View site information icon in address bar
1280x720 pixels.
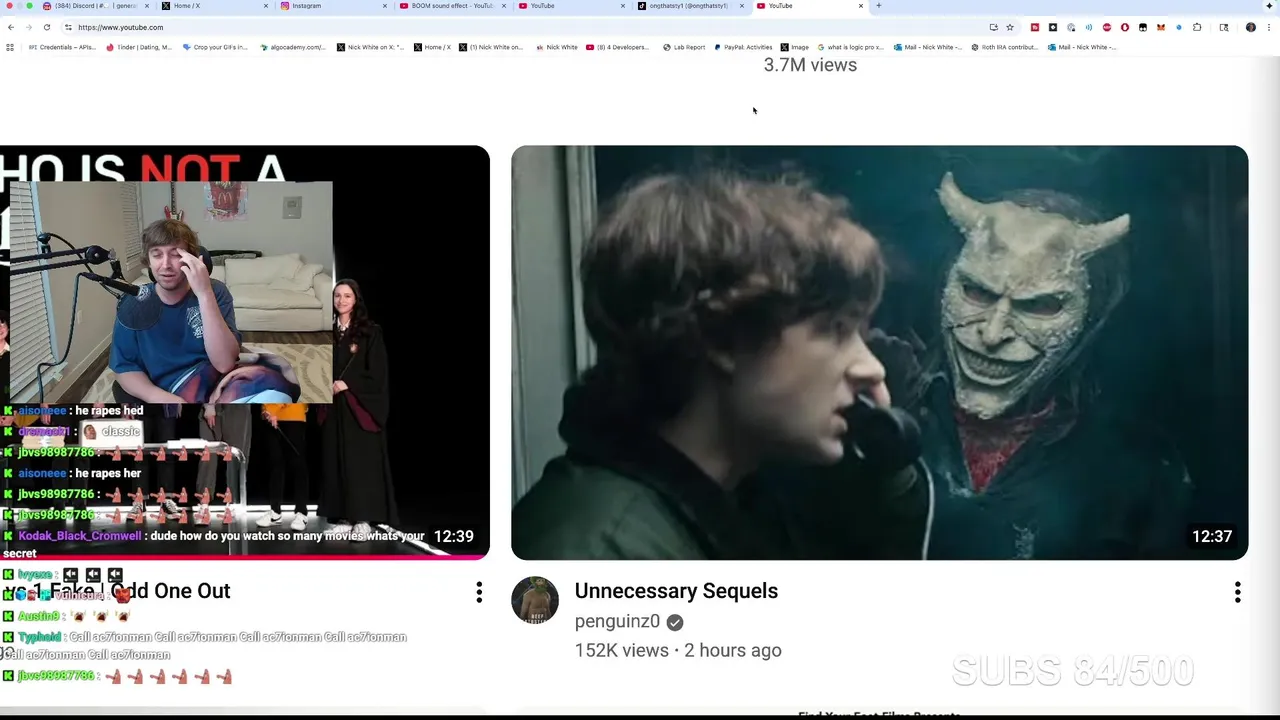(x=68, y=27)
